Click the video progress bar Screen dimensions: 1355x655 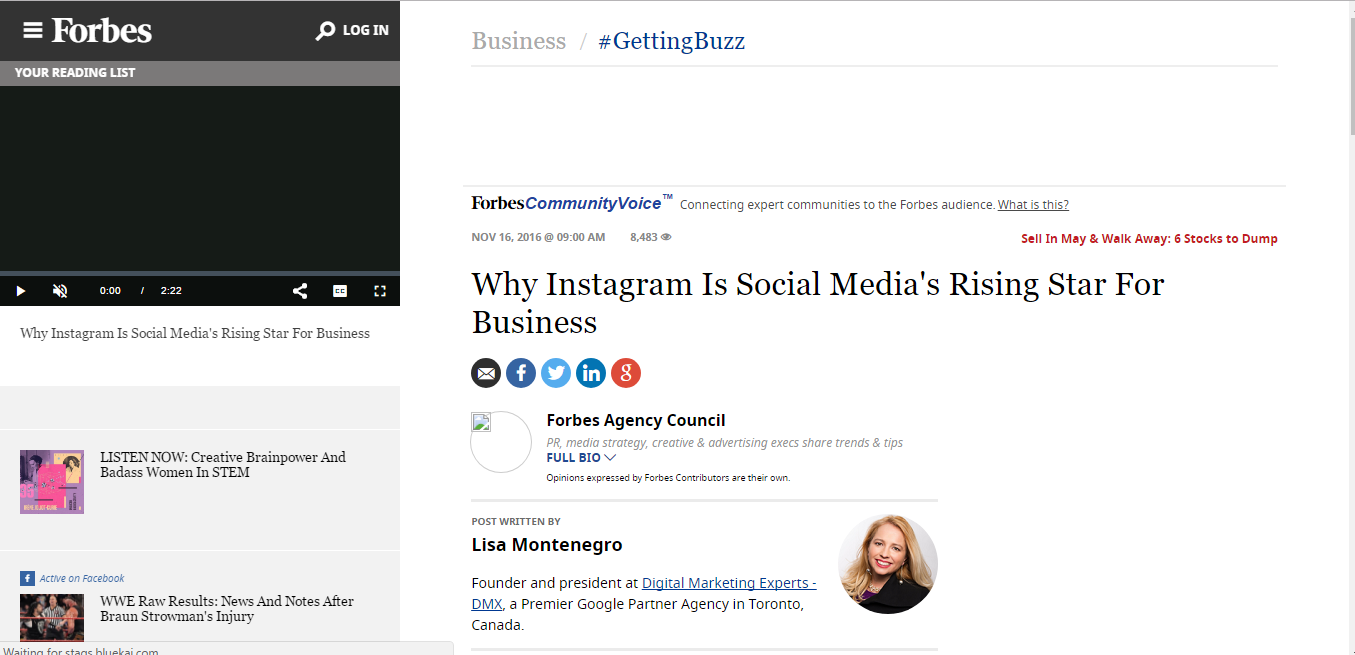200,273
